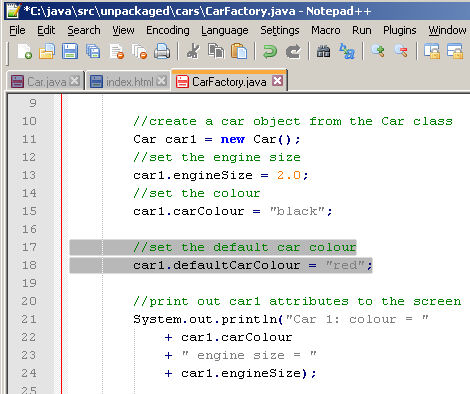The width and height of the screenshot is (470, 394).
Task: Toggle synchronize vertical scrolling icon
Action: [432, 52]
